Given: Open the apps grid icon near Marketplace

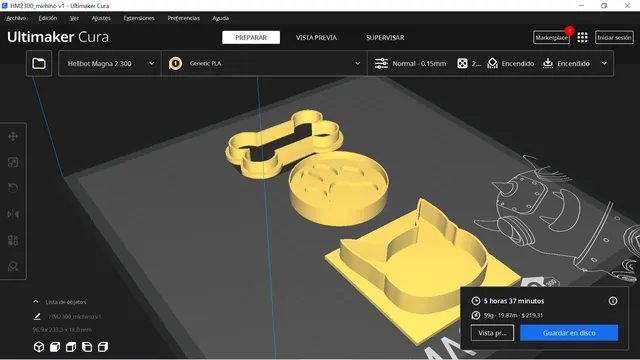Looking at the screenshot, I should [582, 38].
